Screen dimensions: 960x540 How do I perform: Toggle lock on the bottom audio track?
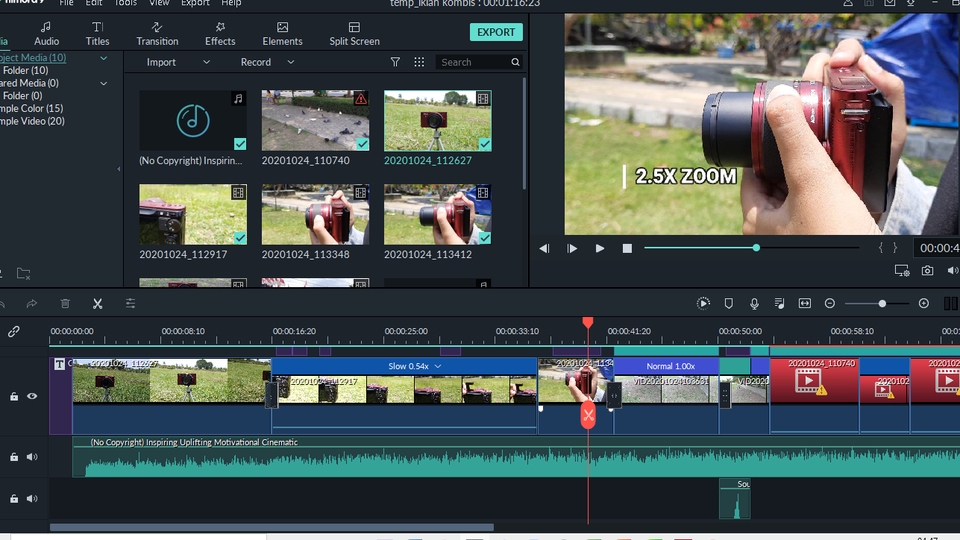click(x=13, y=498)
